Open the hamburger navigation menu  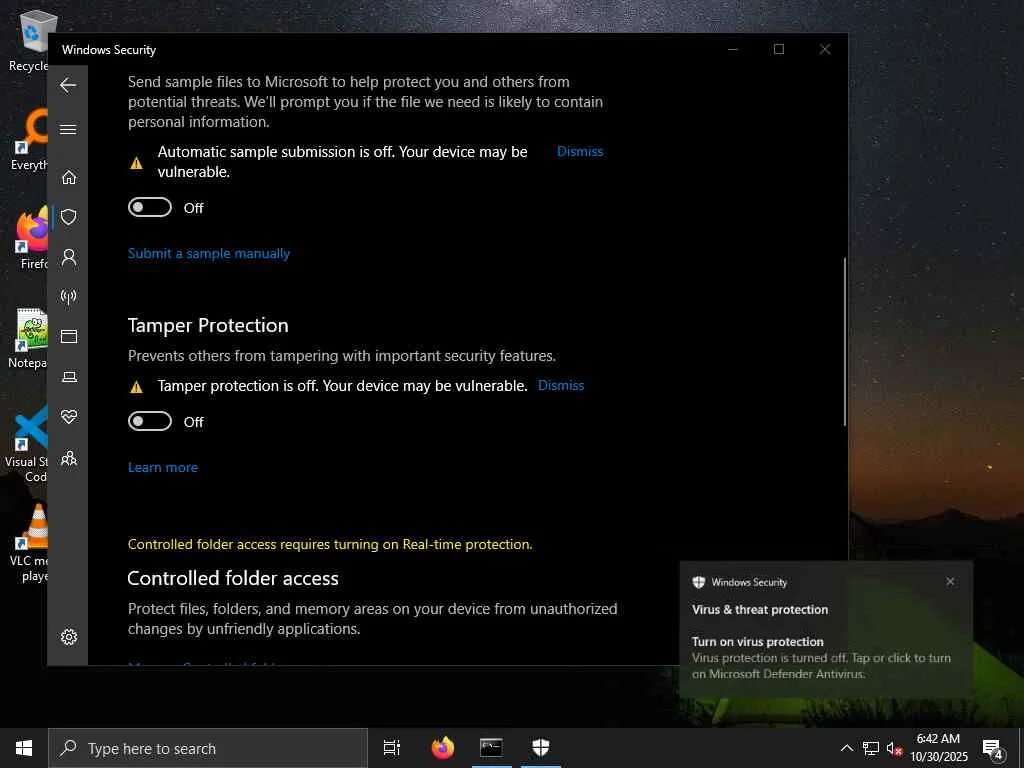(x=68, y=129)
